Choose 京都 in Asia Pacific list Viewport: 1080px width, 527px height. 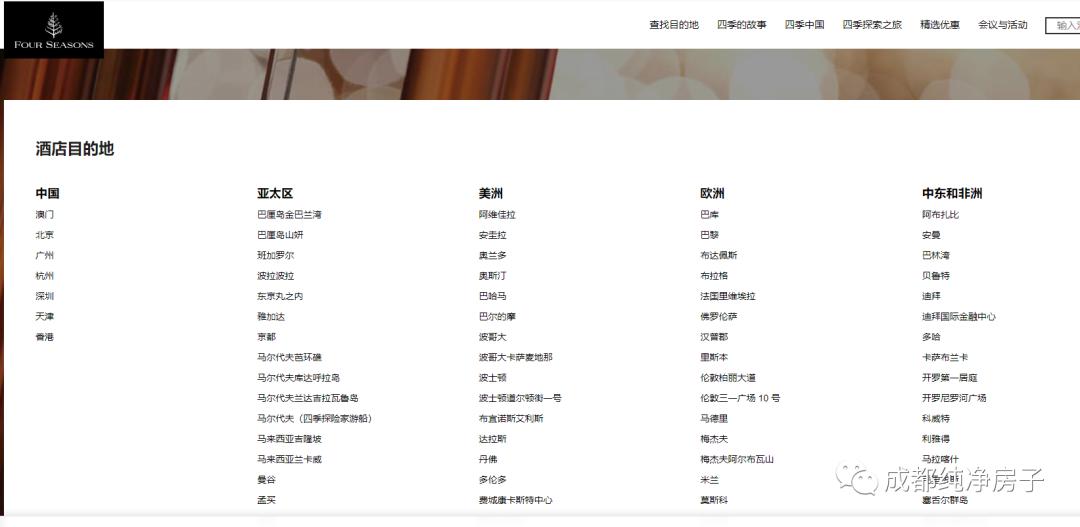tap(267, 337)
